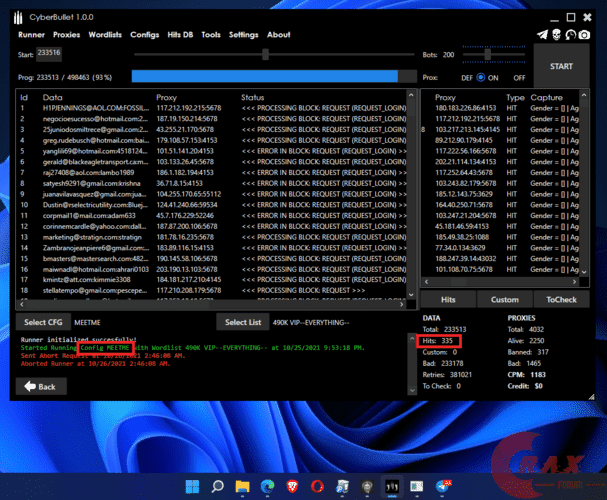607x500 pixels.
Task: Switch to the Custom tab
Action: [x=505, y=300]
